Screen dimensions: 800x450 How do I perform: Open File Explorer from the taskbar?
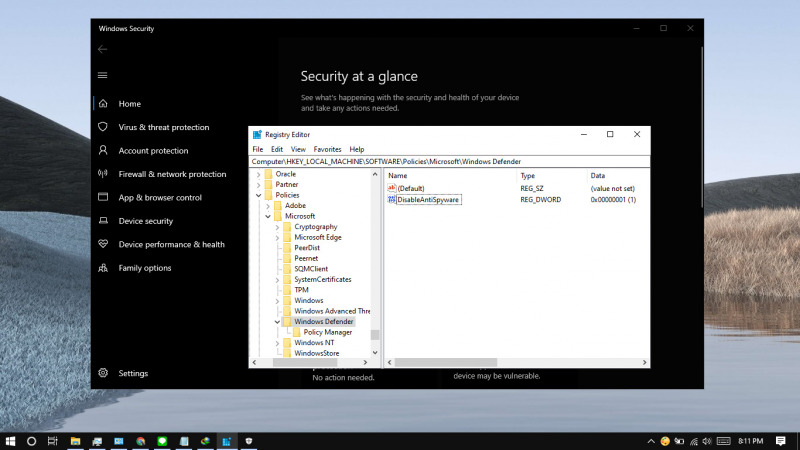click(x=76, y=441)
